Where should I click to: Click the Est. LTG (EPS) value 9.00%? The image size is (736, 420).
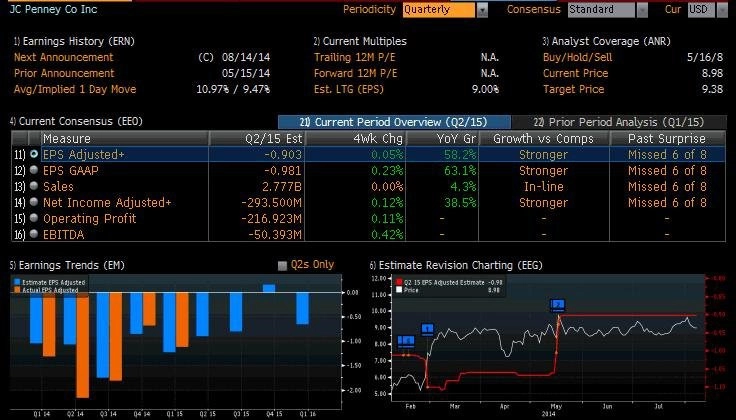485,89
